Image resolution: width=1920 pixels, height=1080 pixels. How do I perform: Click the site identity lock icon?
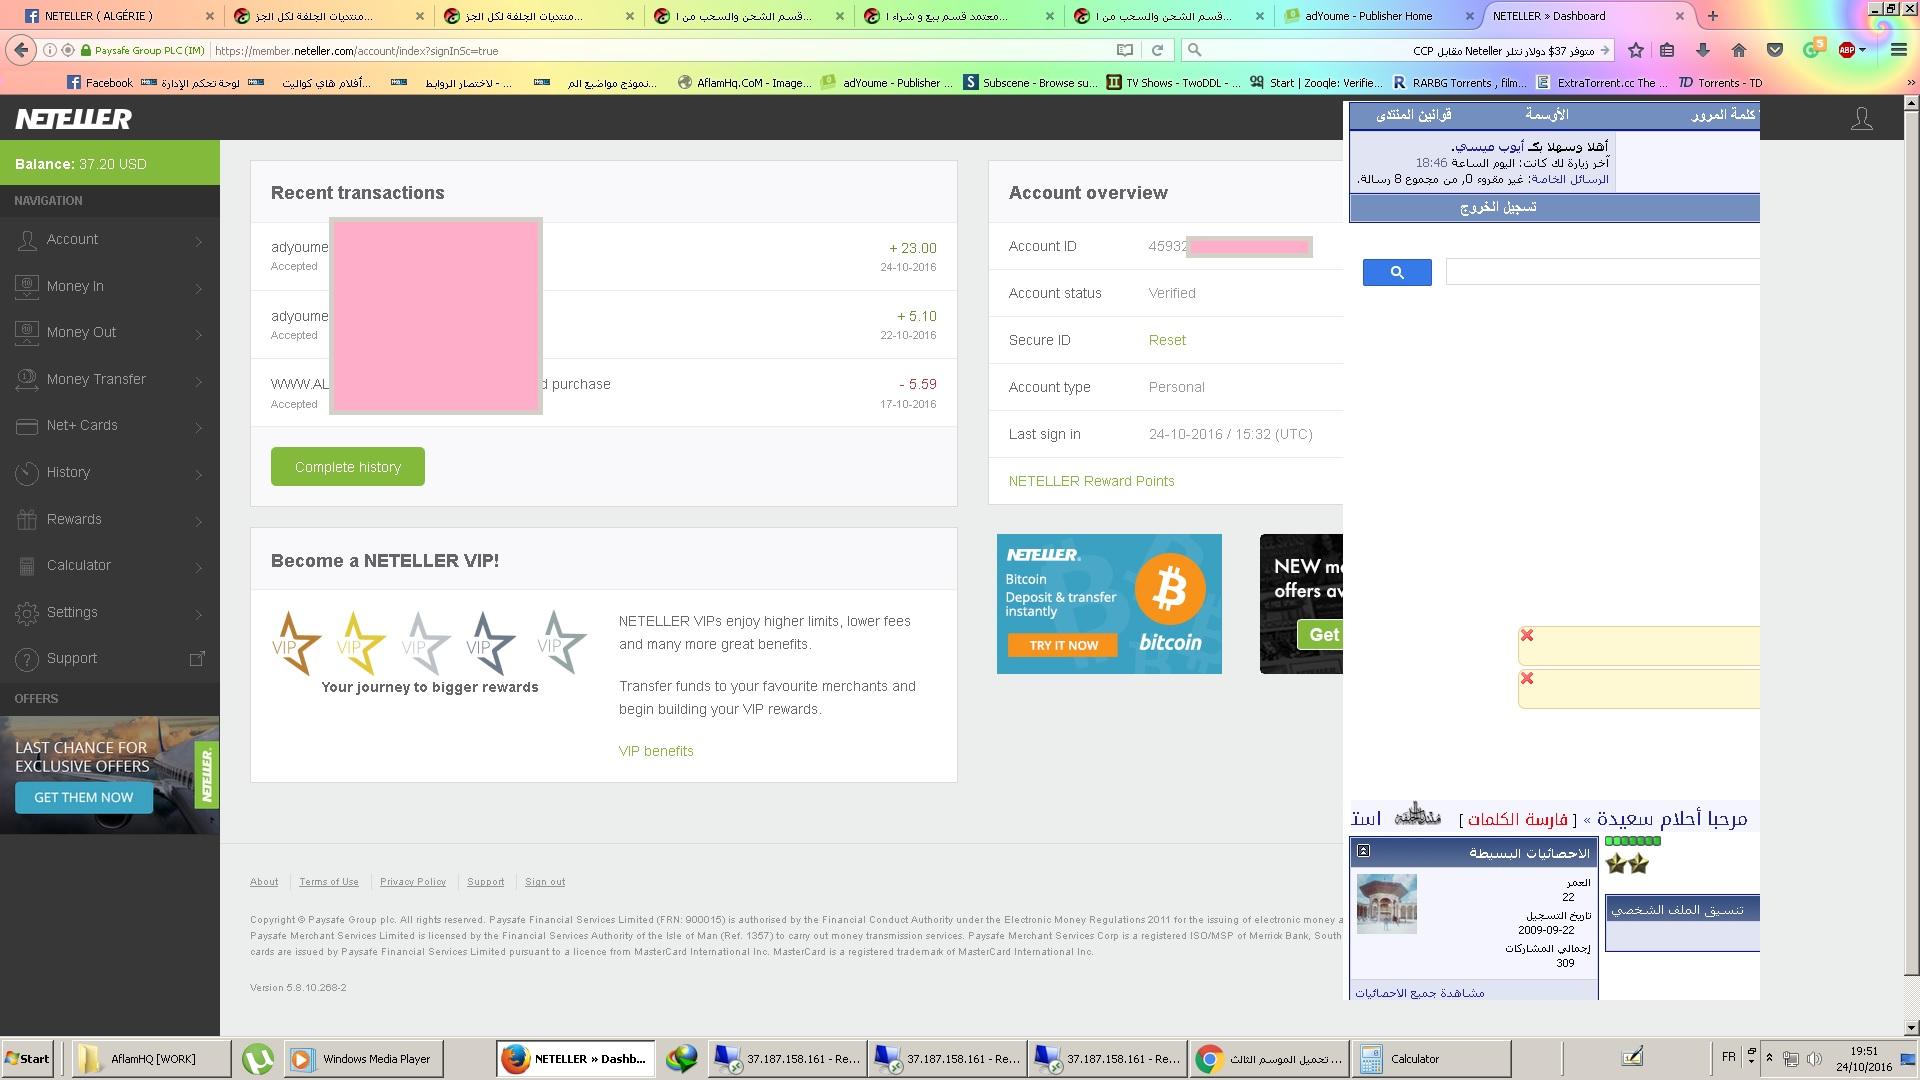pyautogui.click(x=86, y=50)
